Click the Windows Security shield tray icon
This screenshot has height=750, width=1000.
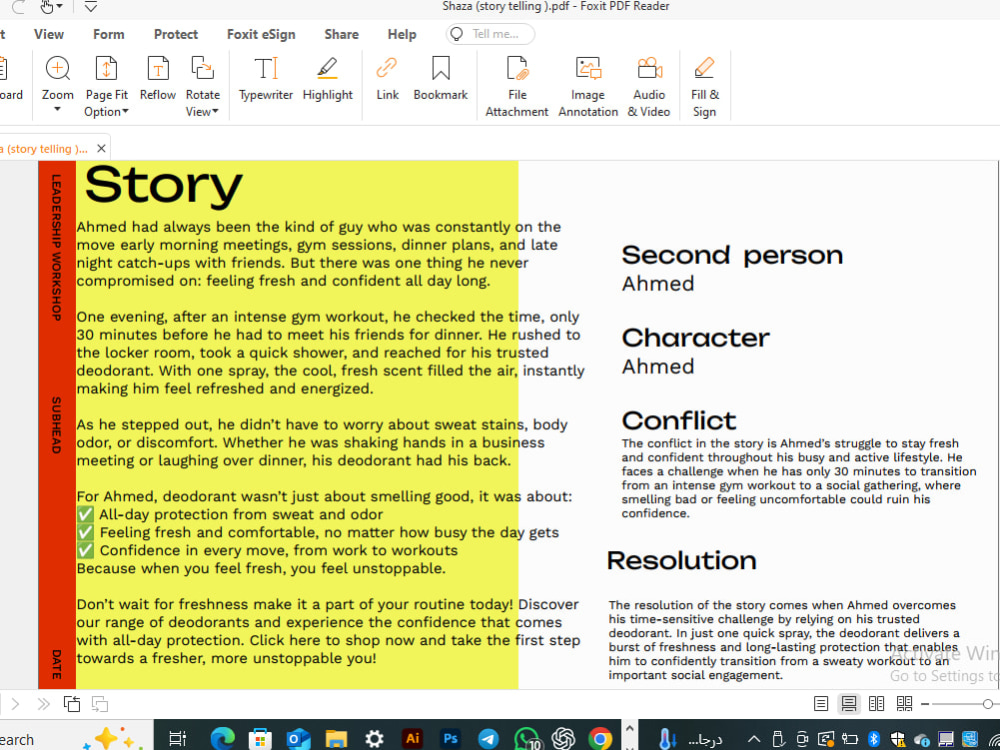[898, 740]
